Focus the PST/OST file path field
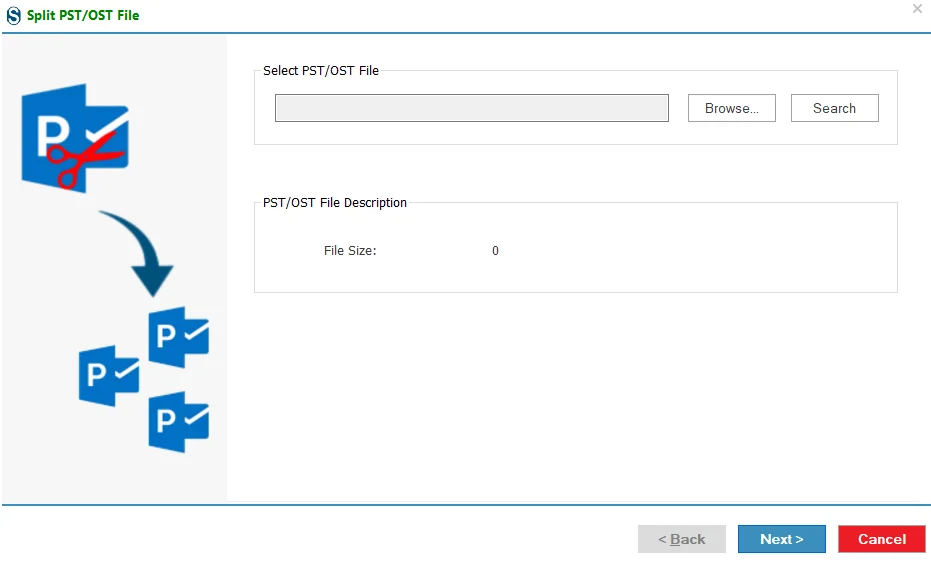931x563 pixels. 471,108
